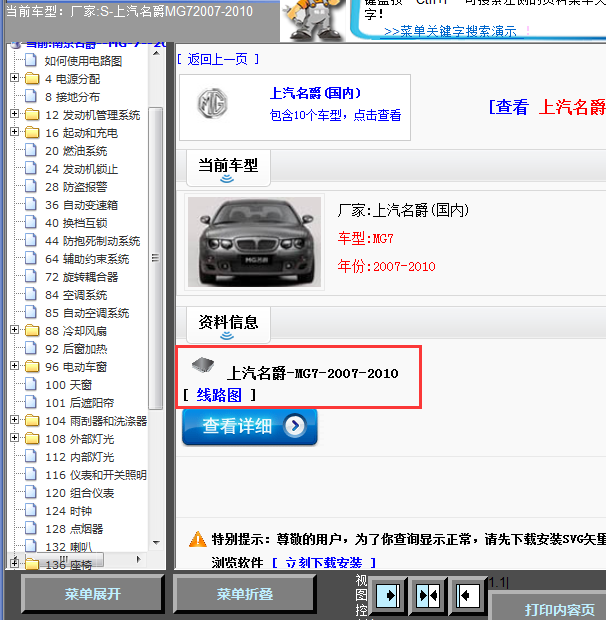The height and width of the screenshot is (620, 606).
Task: Click the 年份:2007-2010 text
Action: pos(386,266)
